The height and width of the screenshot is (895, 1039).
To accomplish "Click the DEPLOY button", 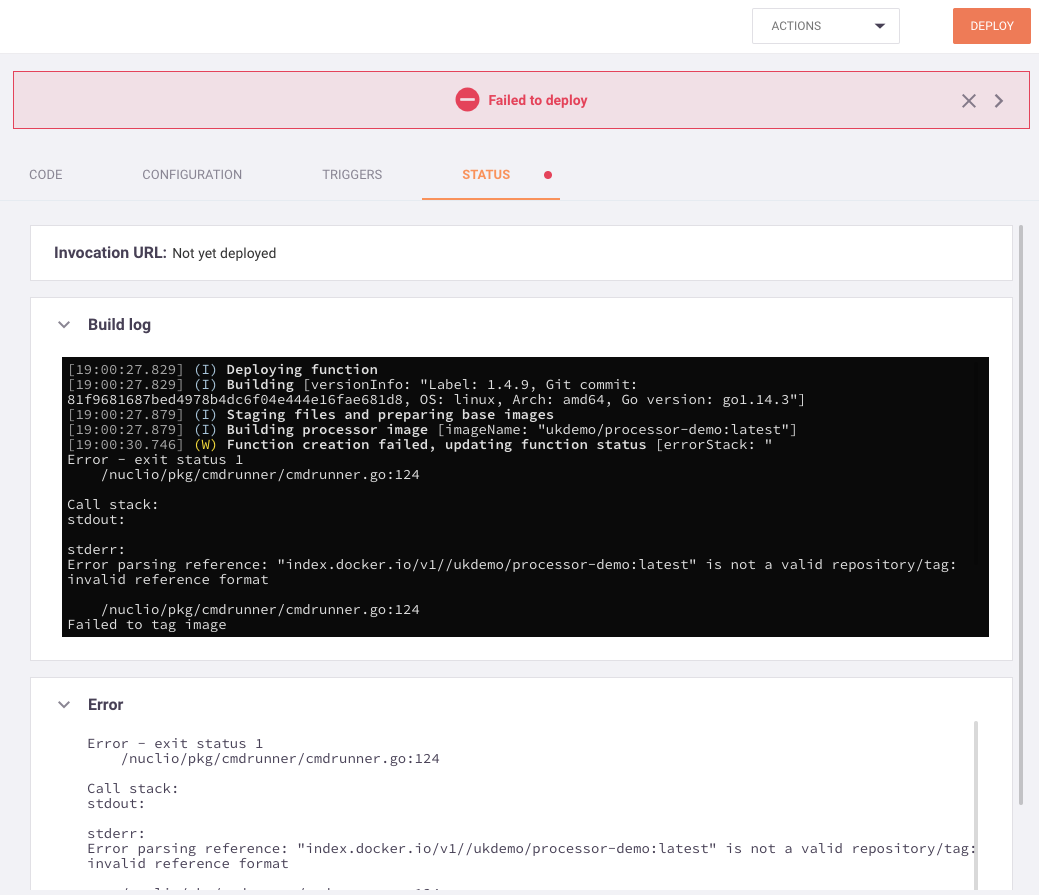I will tap(991, 25).
